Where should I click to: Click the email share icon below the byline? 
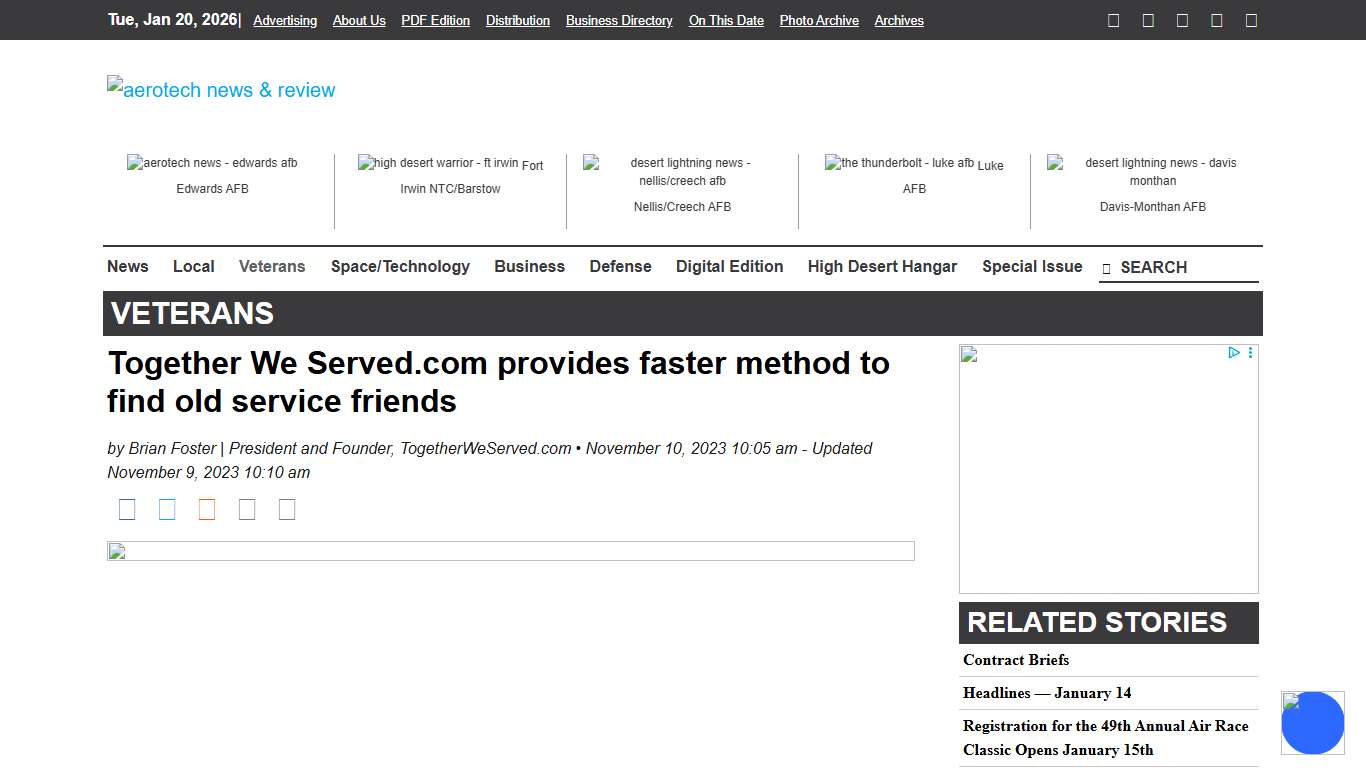click(247, 509)
